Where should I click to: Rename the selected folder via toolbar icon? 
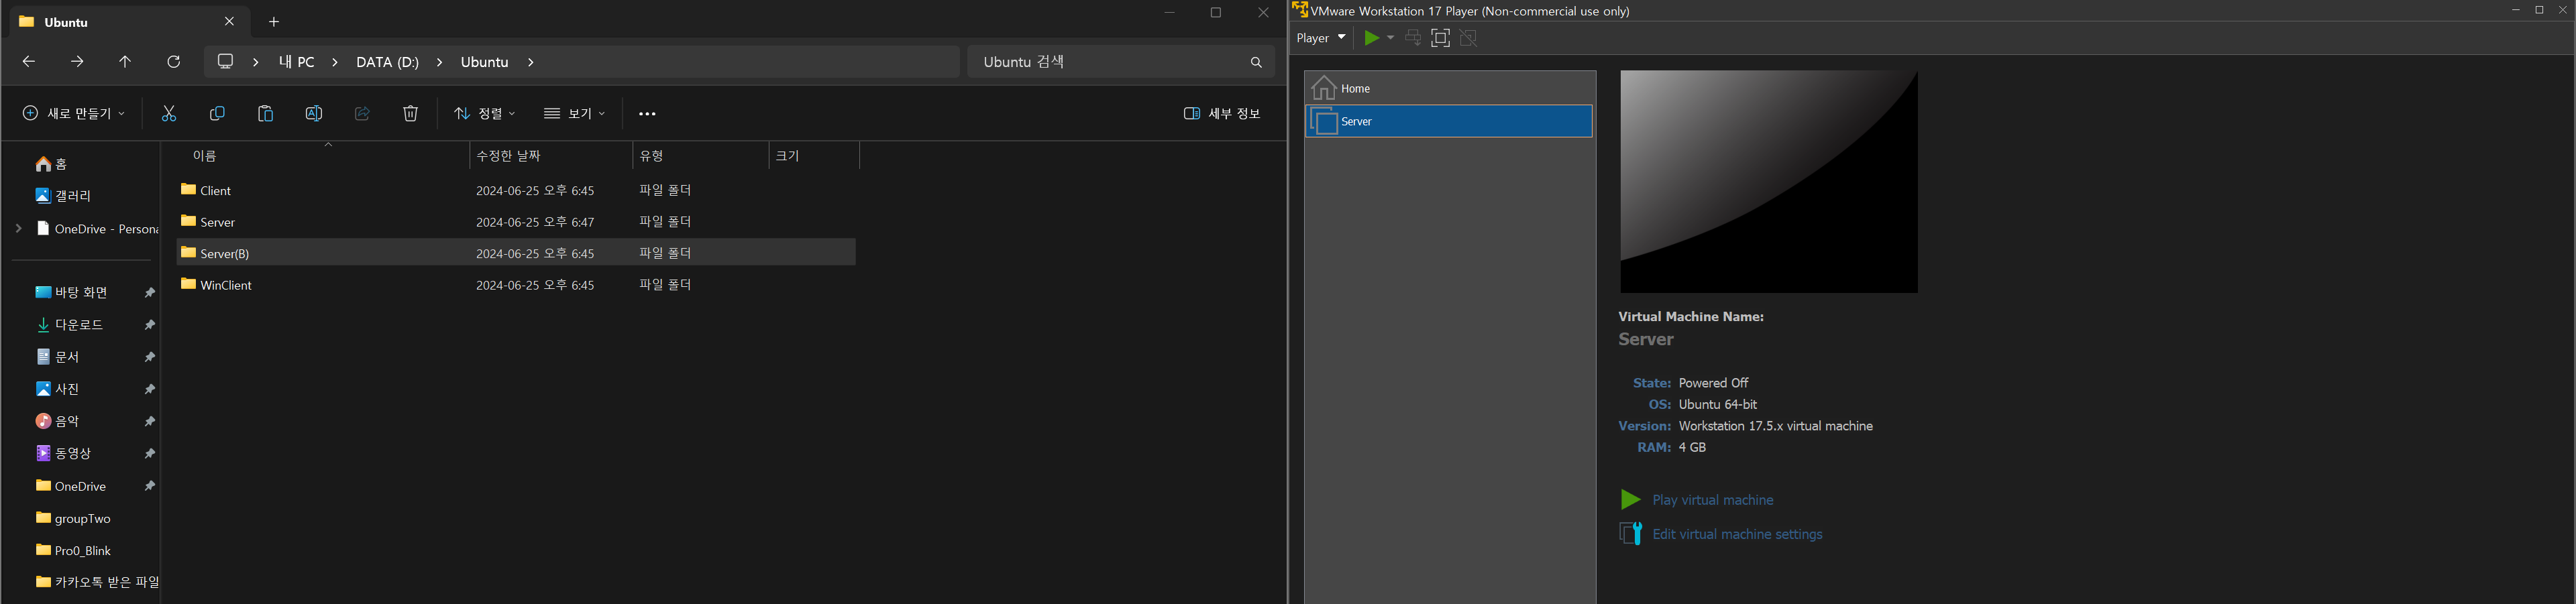[314, 114]
